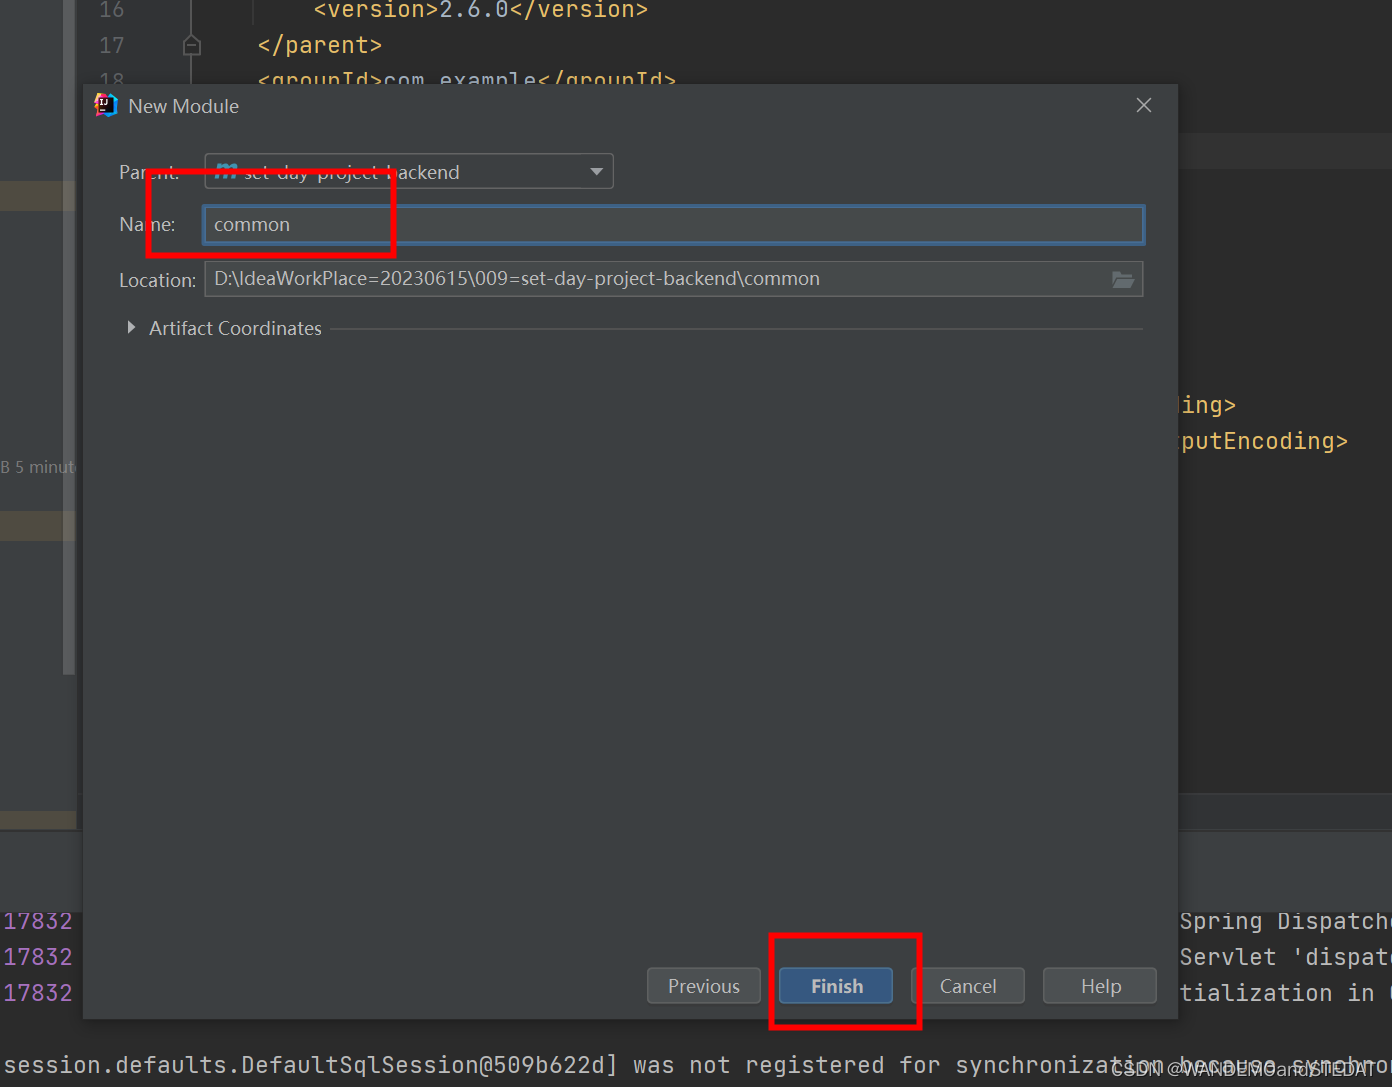Expand the Artifact Coordinates section
Screen dimensions: 1392x1087
tap(235, 327)
